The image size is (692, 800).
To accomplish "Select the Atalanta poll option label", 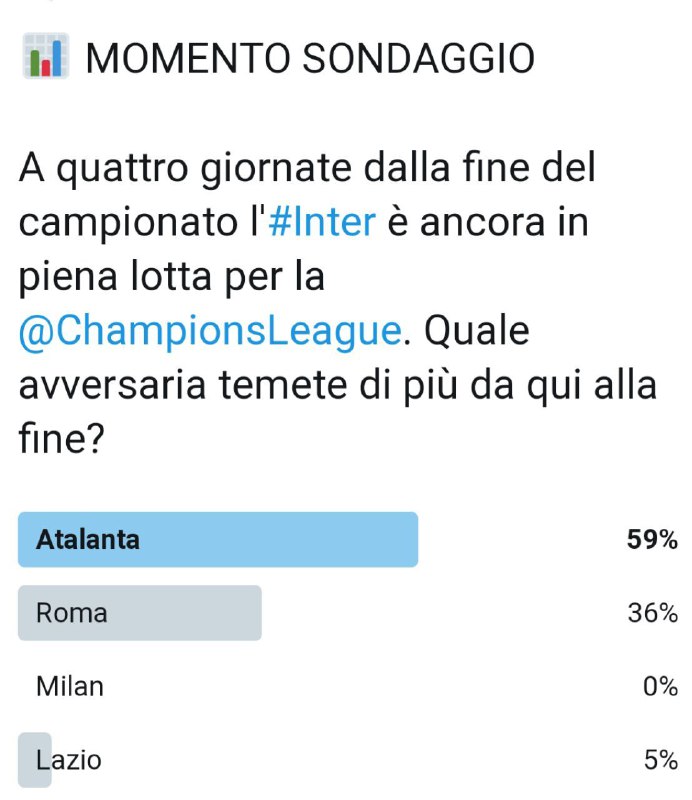I will pyautogui.click(x=88, y=540).
